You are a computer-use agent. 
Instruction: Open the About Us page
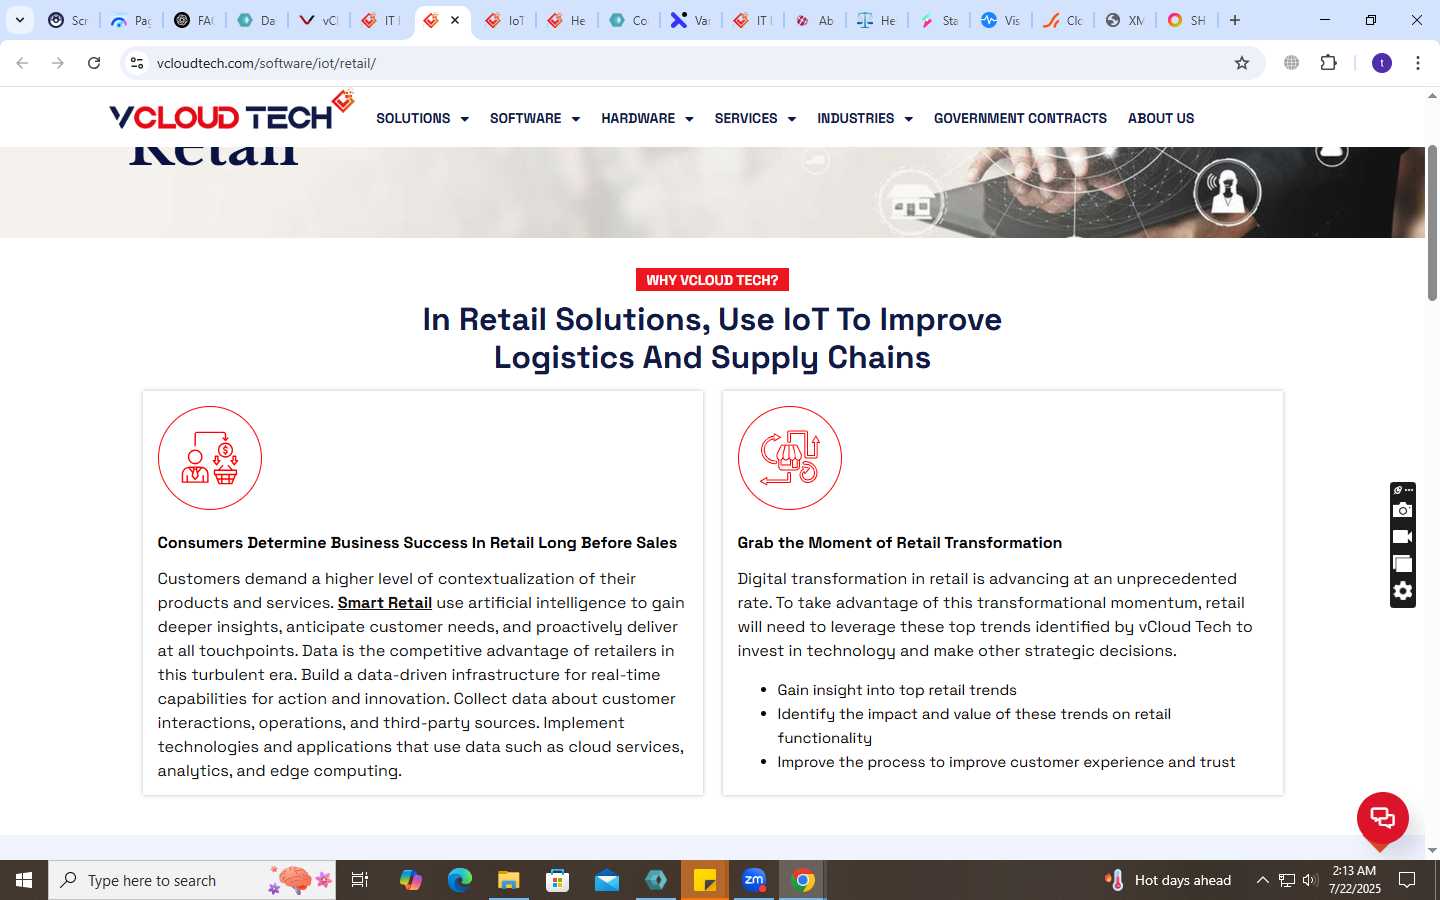point(1161,118)
